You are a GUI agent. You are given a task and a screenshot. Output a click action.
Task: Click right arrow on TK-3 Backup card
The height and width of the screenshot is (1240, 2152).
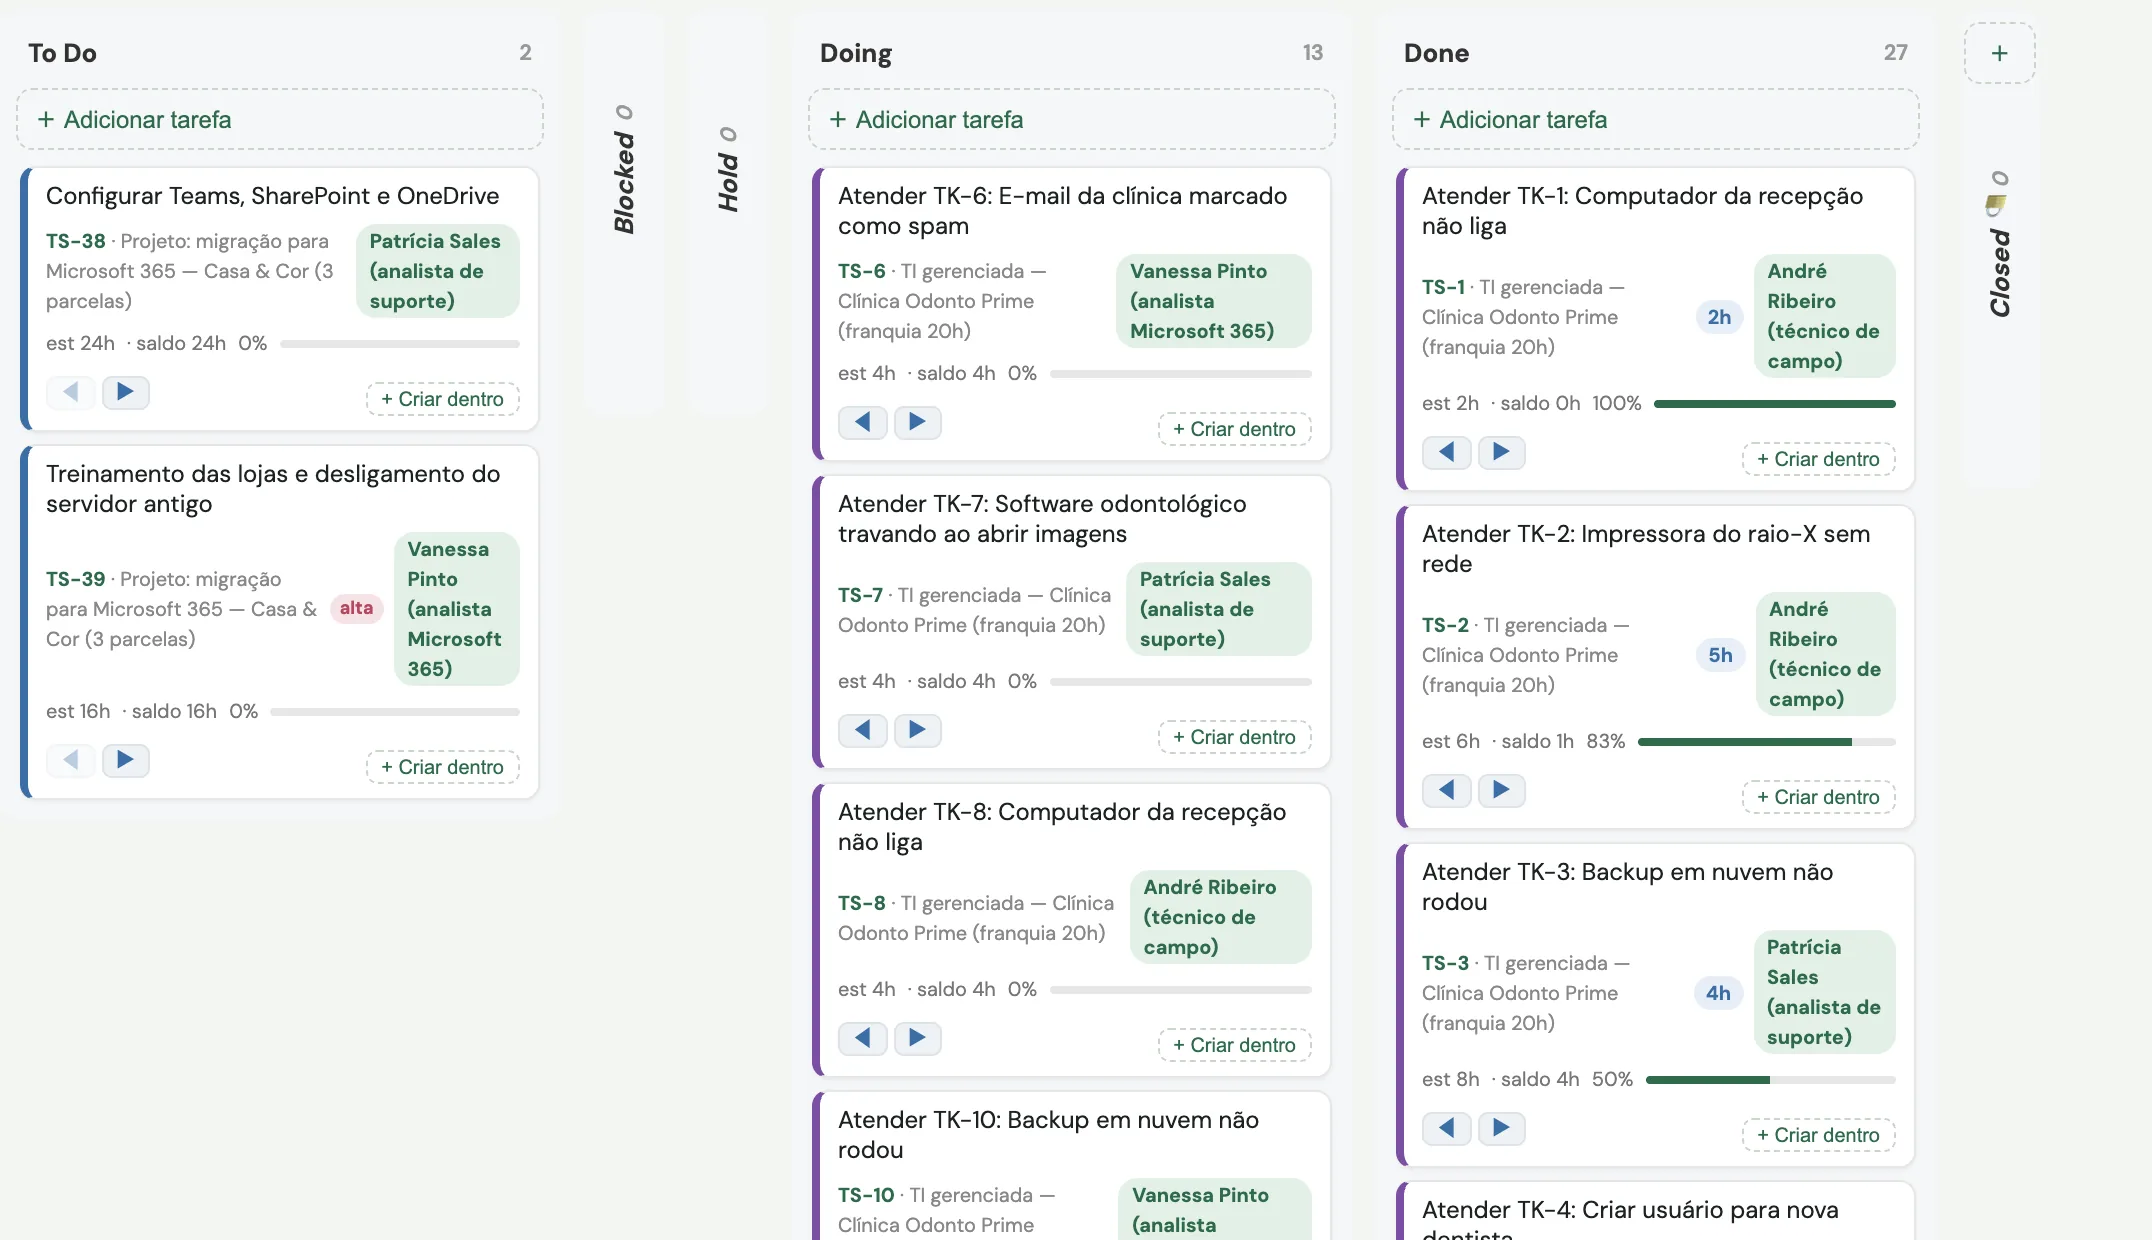(1501, 1128)
